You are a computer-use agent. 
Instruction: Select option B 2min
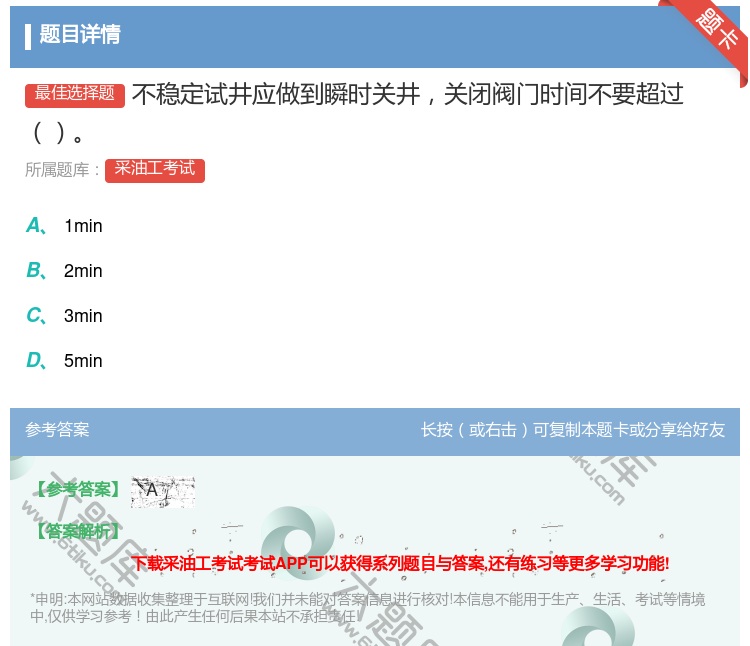(64, 271)
